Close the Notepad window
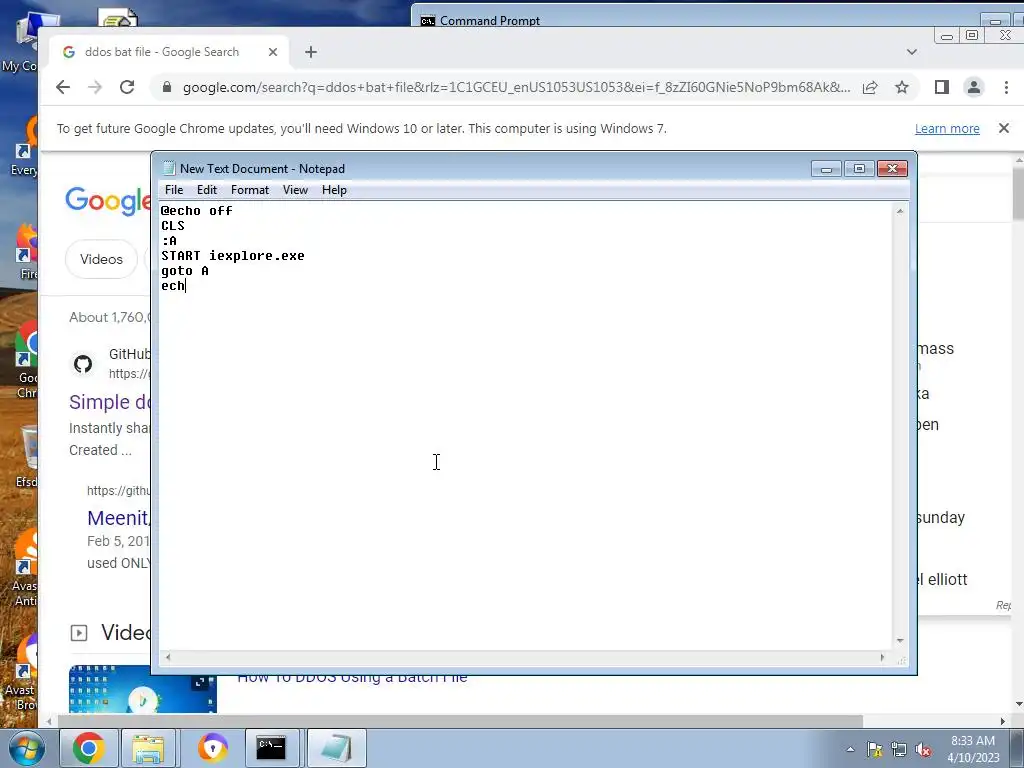The height and width of the screenshot is (768, 1024). (892, 169)
